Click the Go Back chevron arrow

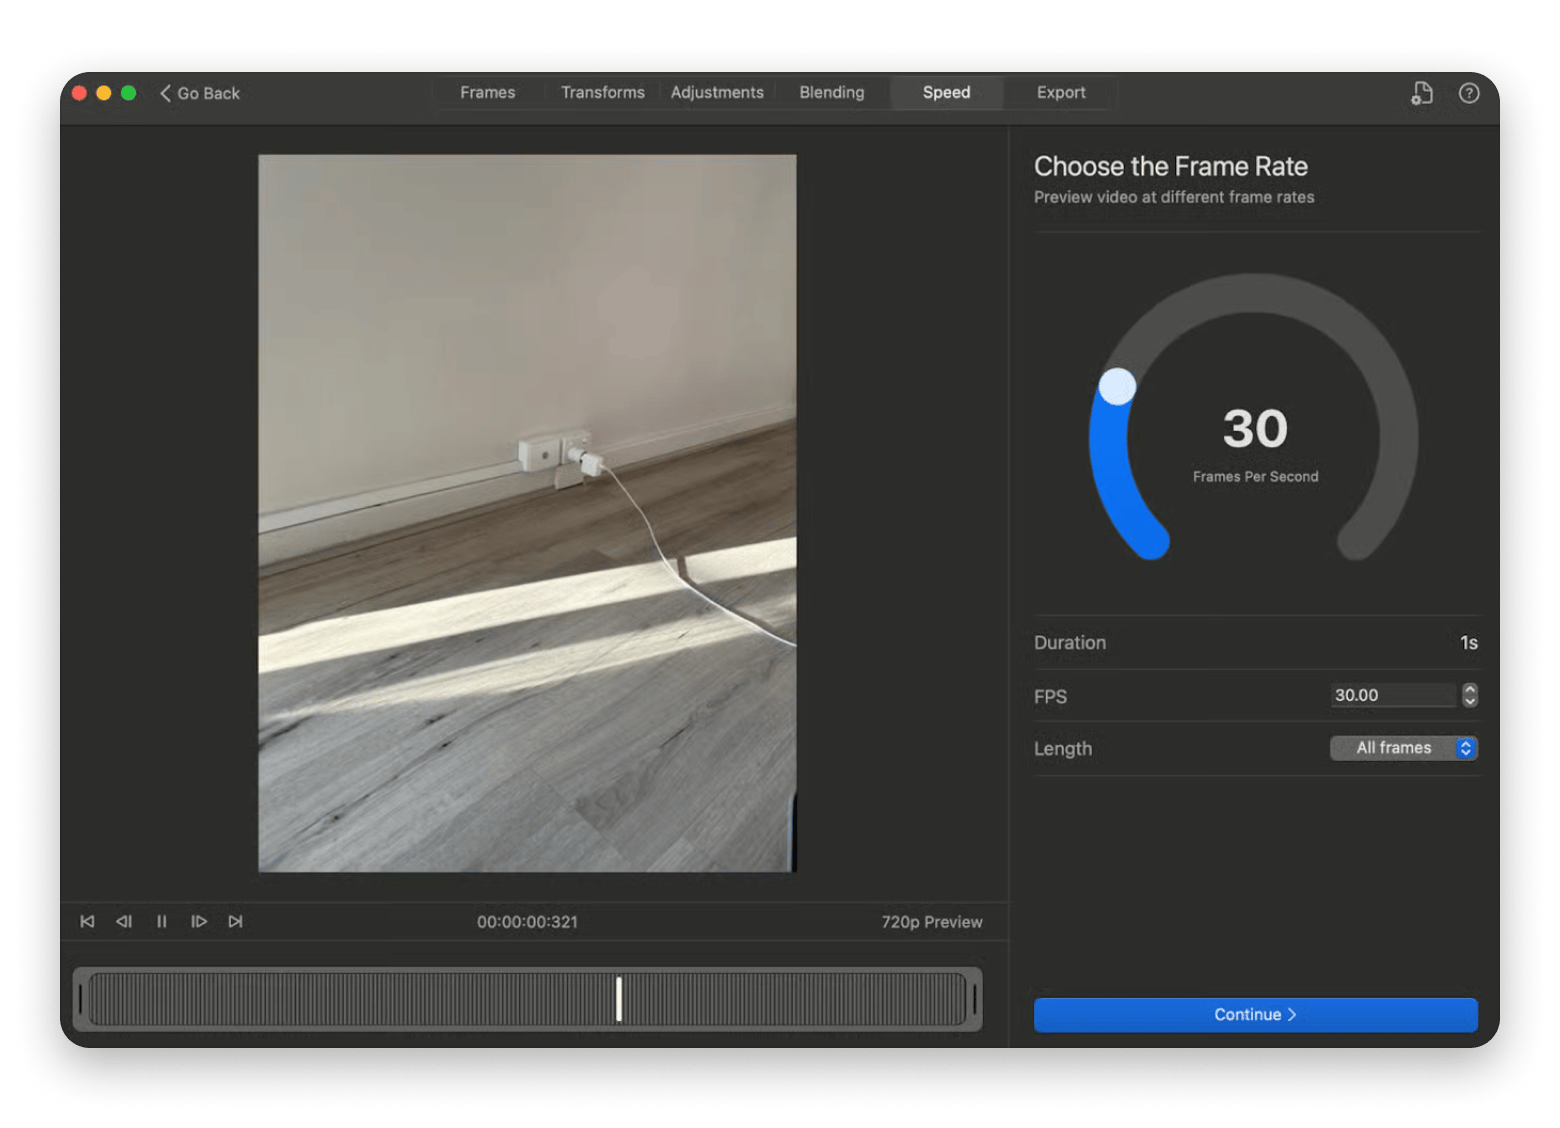tap(166, 93)
